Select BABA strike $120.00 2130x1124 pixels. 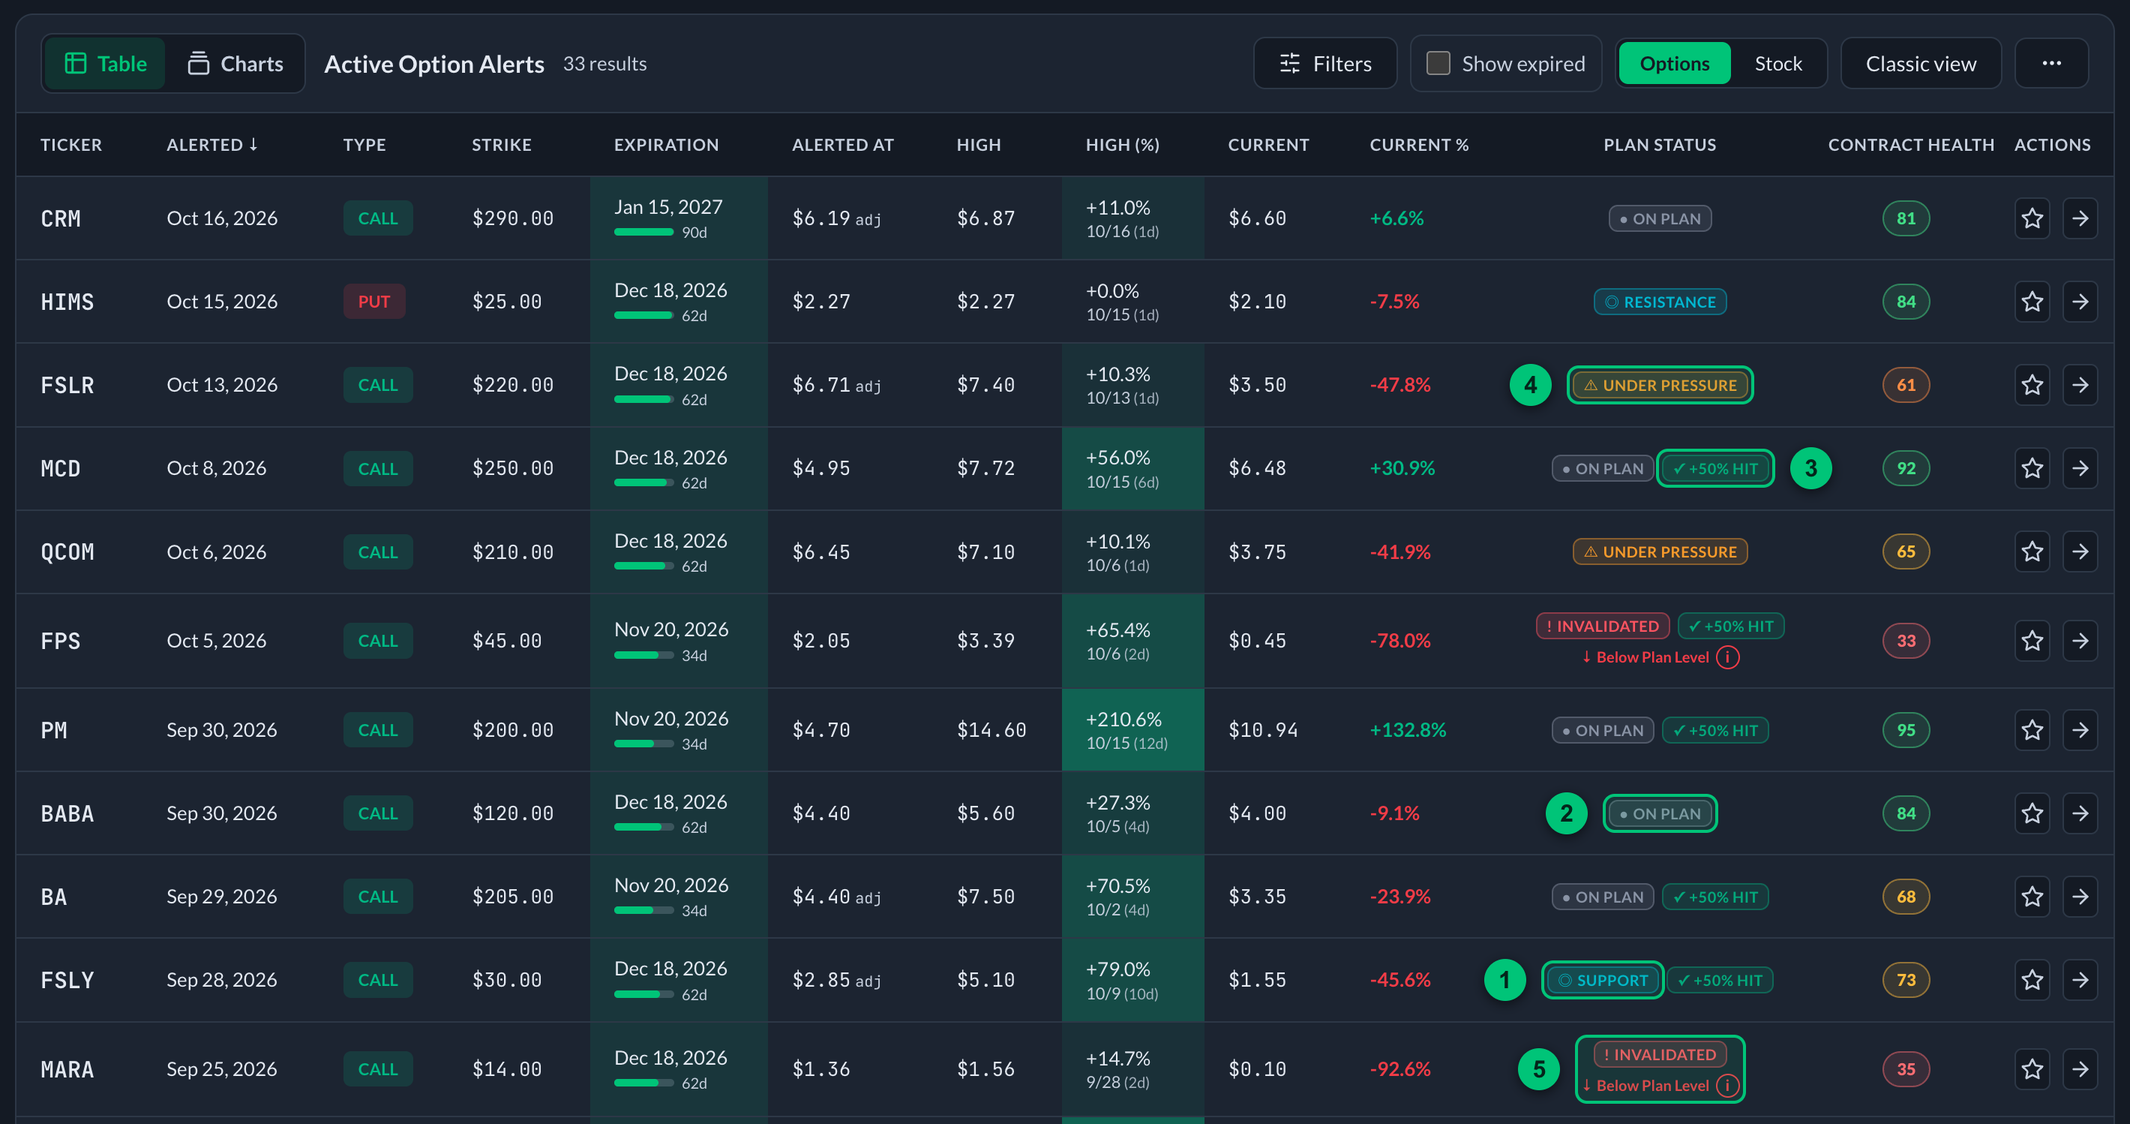[512, 813]
